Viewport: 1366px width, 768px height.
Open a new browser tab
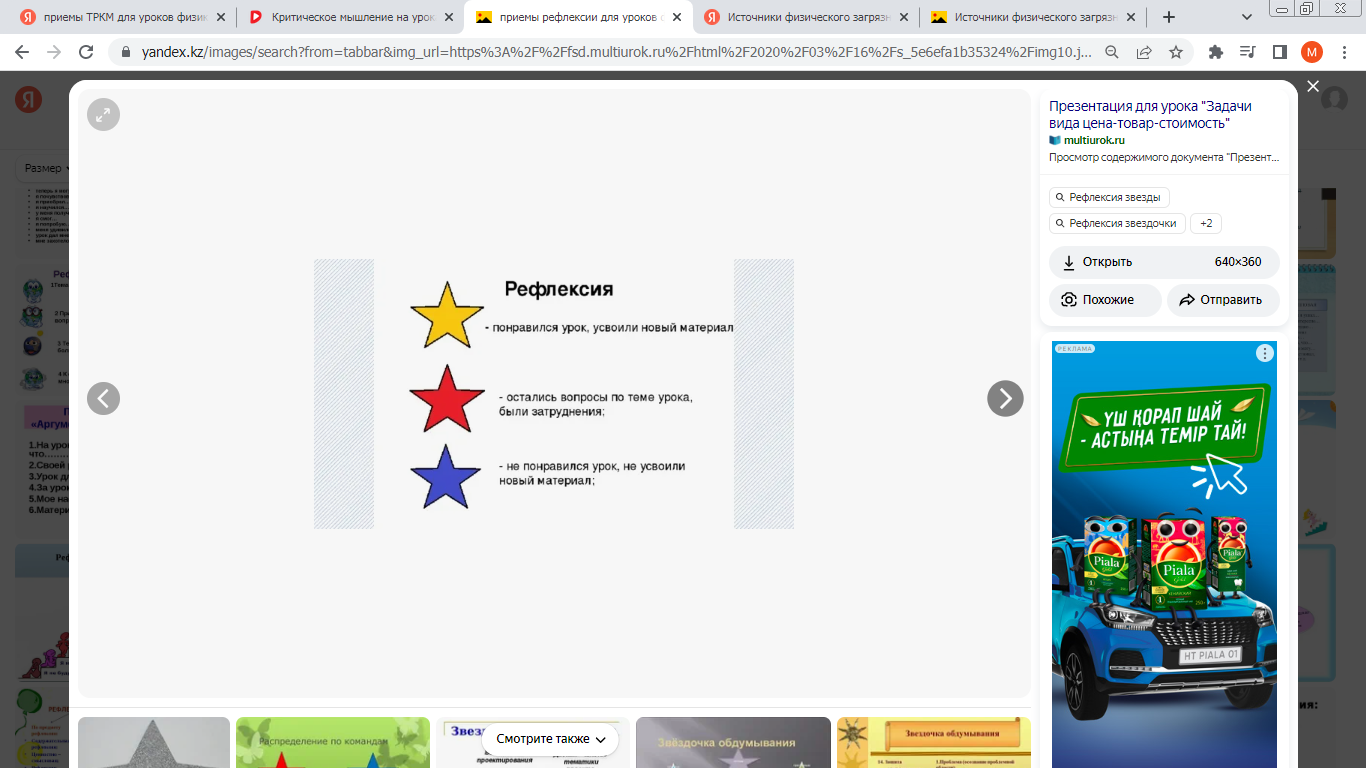[x=1169, y=17]
